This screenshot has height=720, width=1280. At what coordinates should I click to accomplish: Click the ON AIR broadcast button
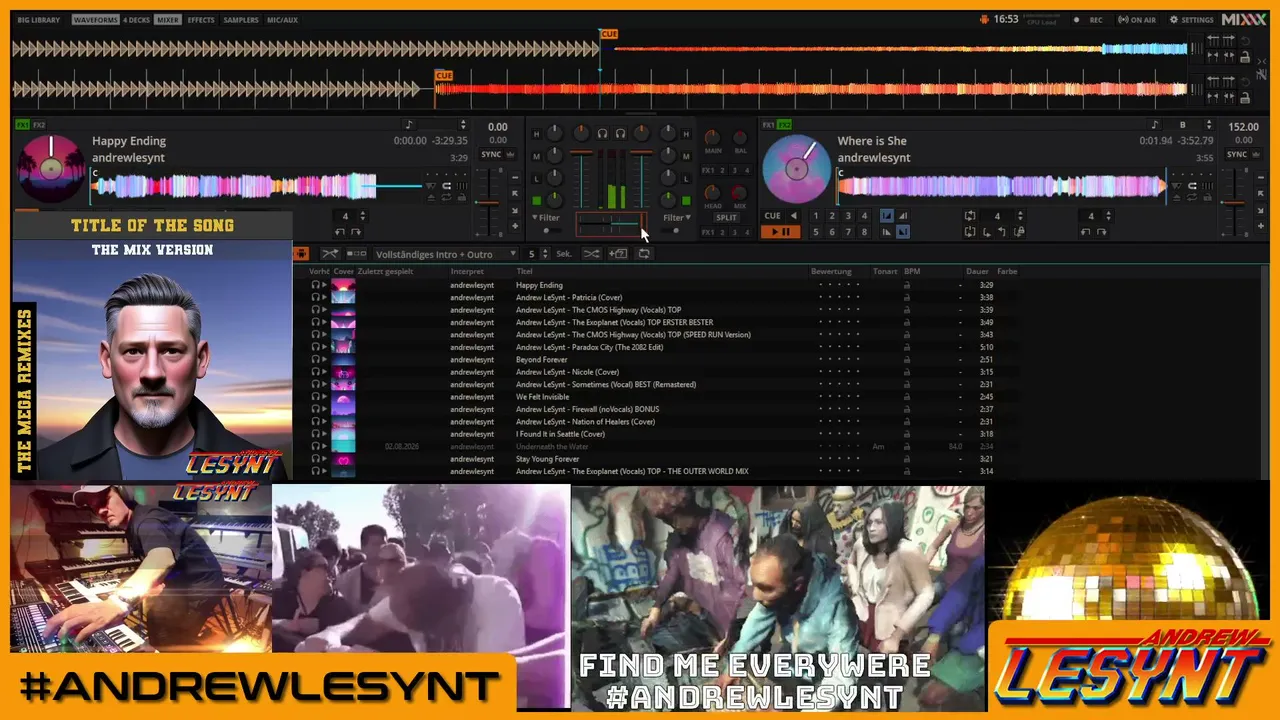click(1136, 20)
